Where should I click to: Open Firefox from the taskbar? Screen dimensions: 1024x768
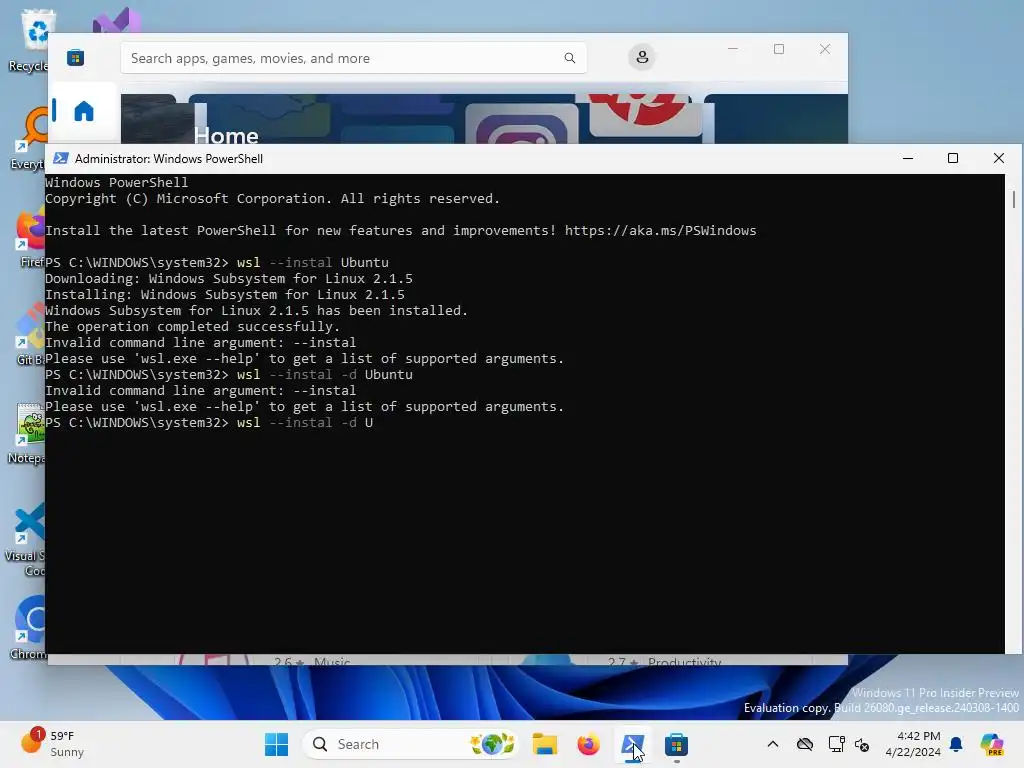(588, 744)
